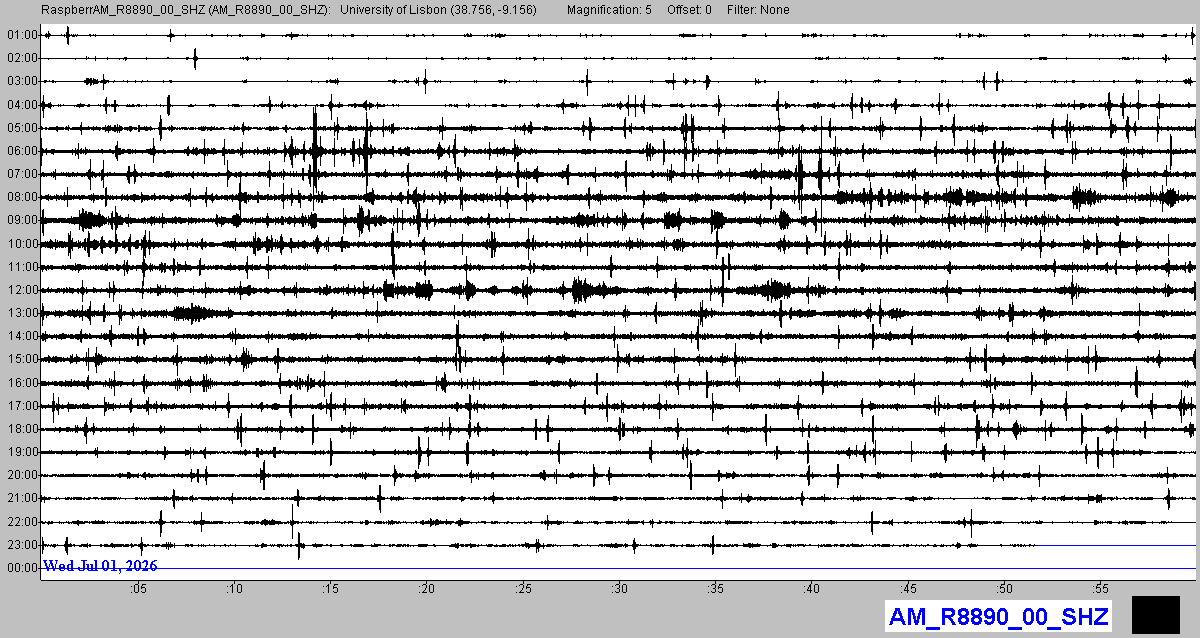Screen dimensions: 1200x638
Task: Click the 09:00 hour label
Action: coord(22,220)
